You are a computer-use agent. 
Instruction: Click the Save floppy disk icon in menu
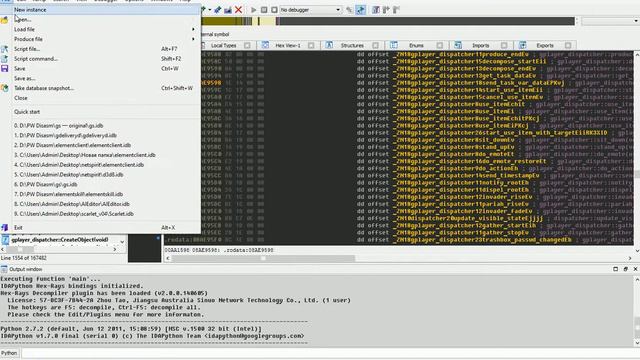coord(4,68)
